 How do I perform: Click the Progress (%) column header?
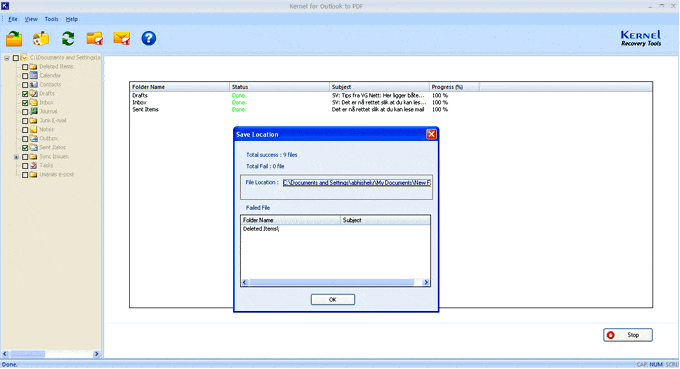tap(454, 87)
